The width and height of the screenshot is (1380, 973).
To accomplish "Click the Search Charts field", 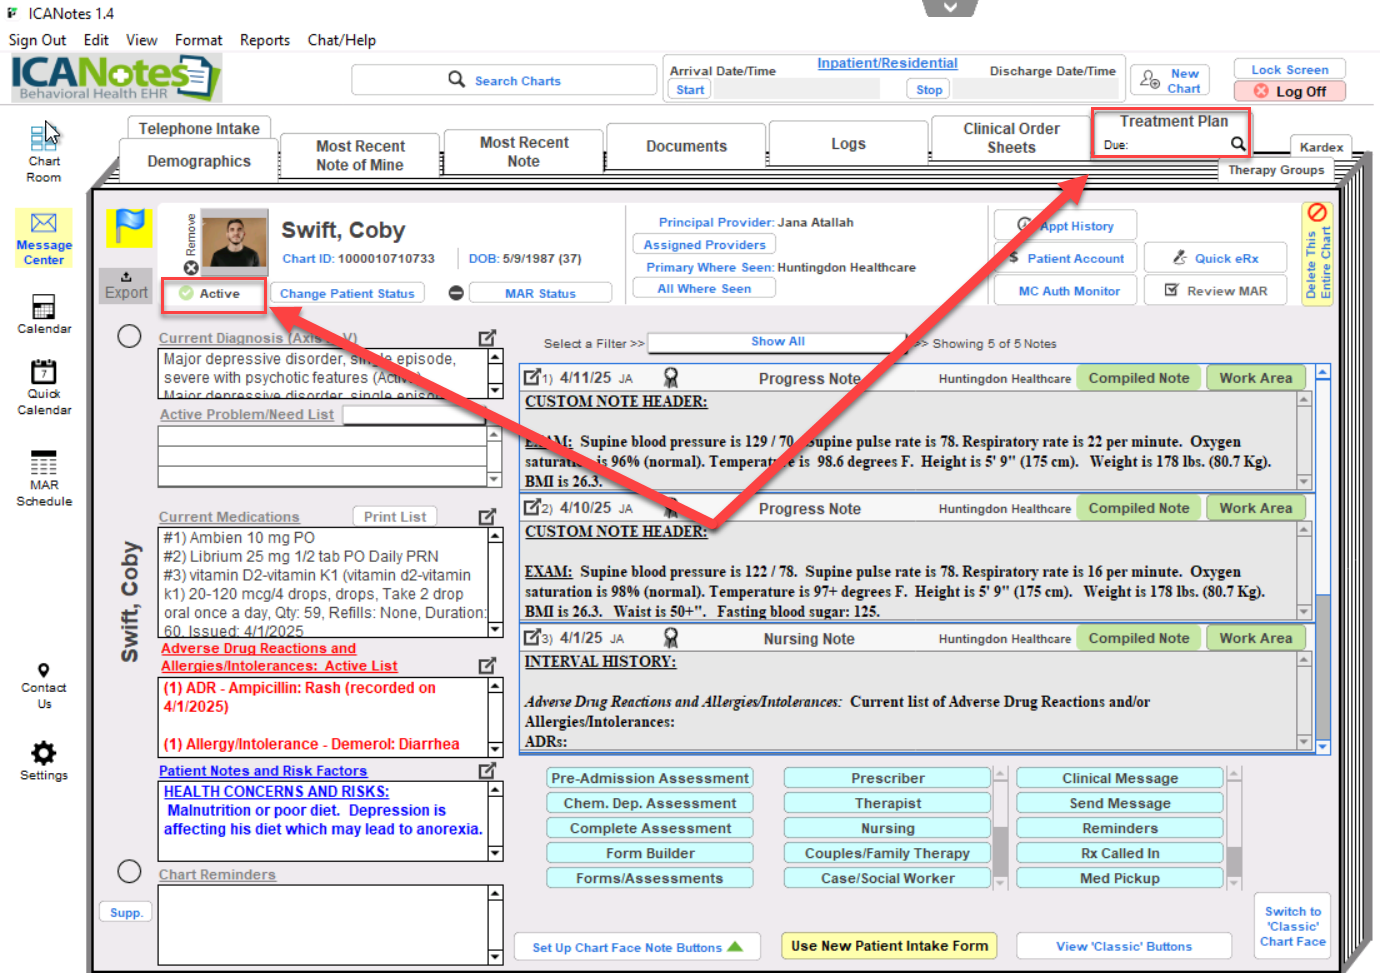I will (x=504, y=80).
